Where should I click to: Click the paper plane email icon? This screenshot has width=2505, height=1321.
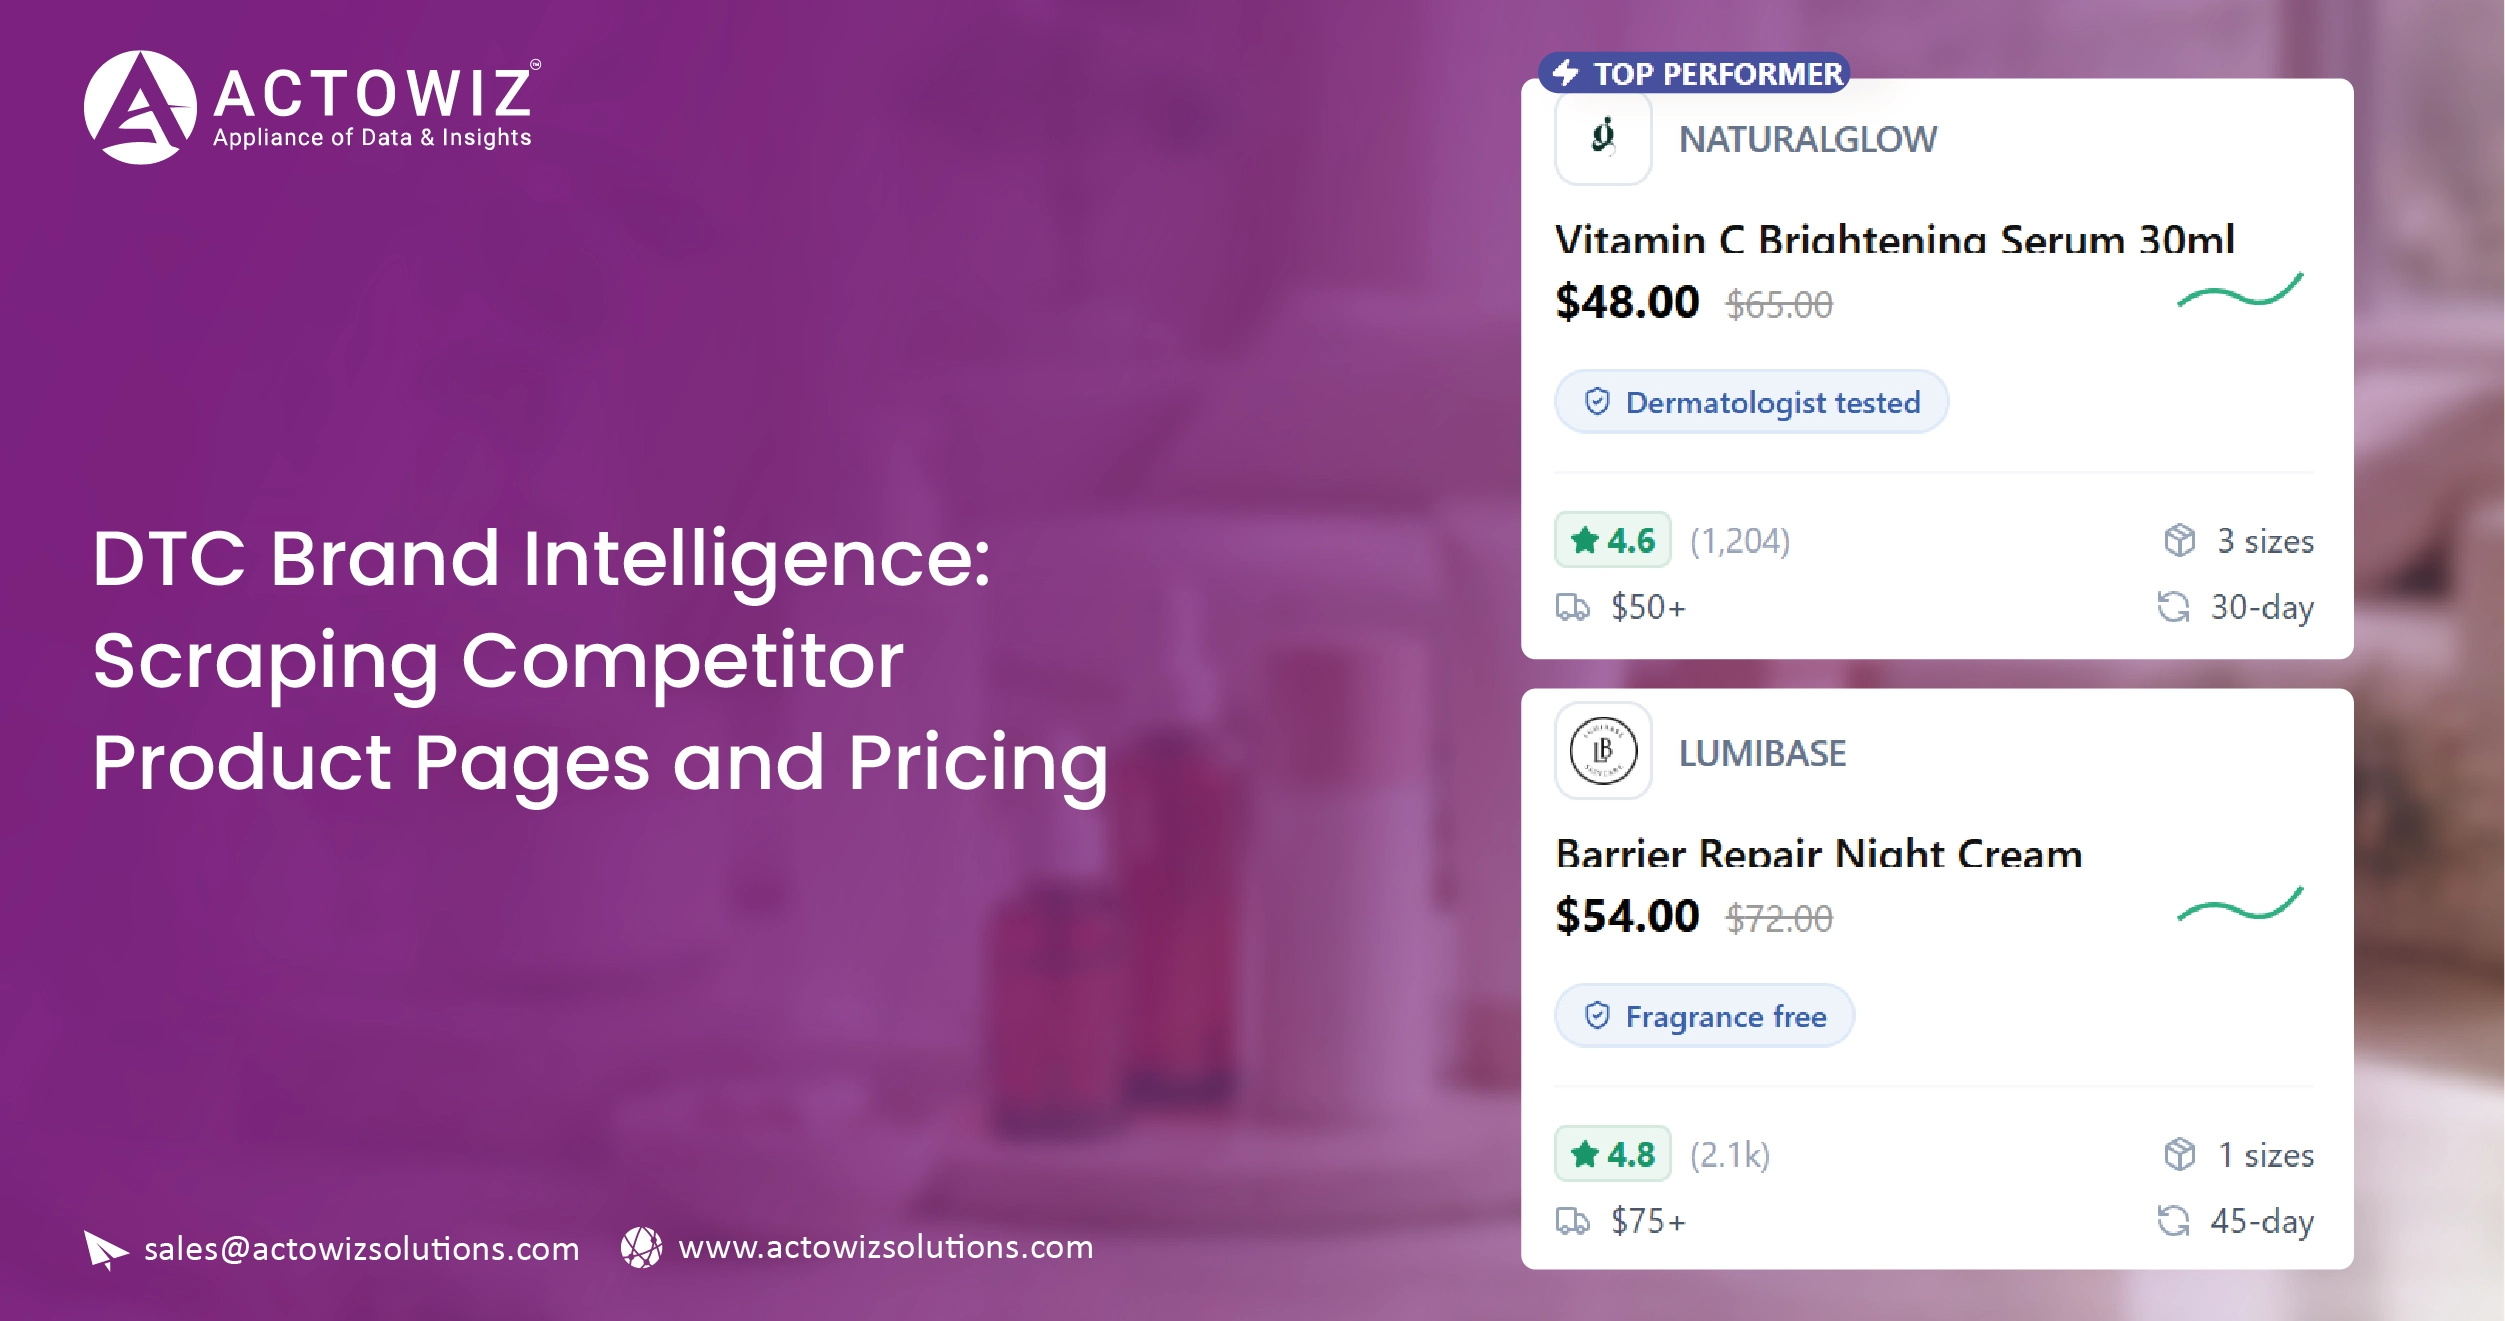pyautogui.click(x=105, y=1249)
